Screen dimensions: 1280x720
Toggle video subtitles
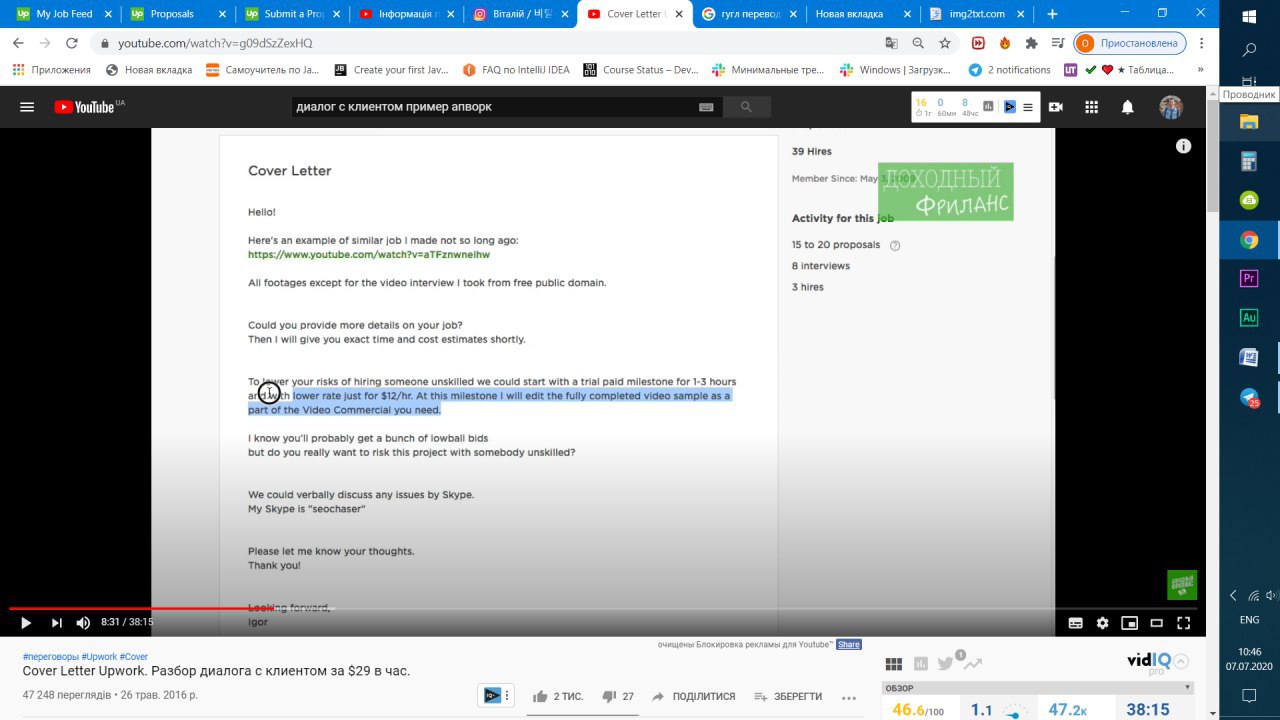(x=1075, y=622)
